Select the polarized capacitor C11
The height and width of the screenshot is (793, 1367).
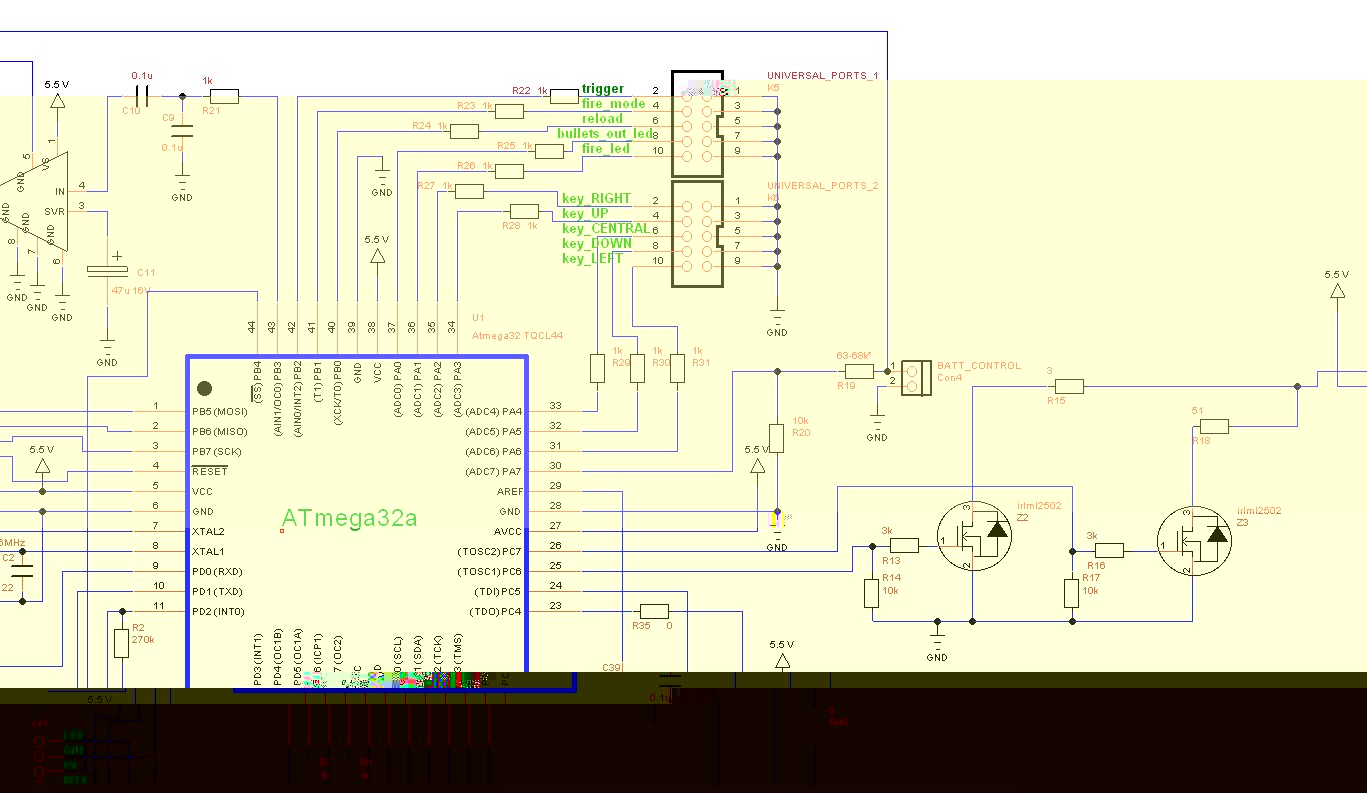pyautogui.click(x=107, y=270)
